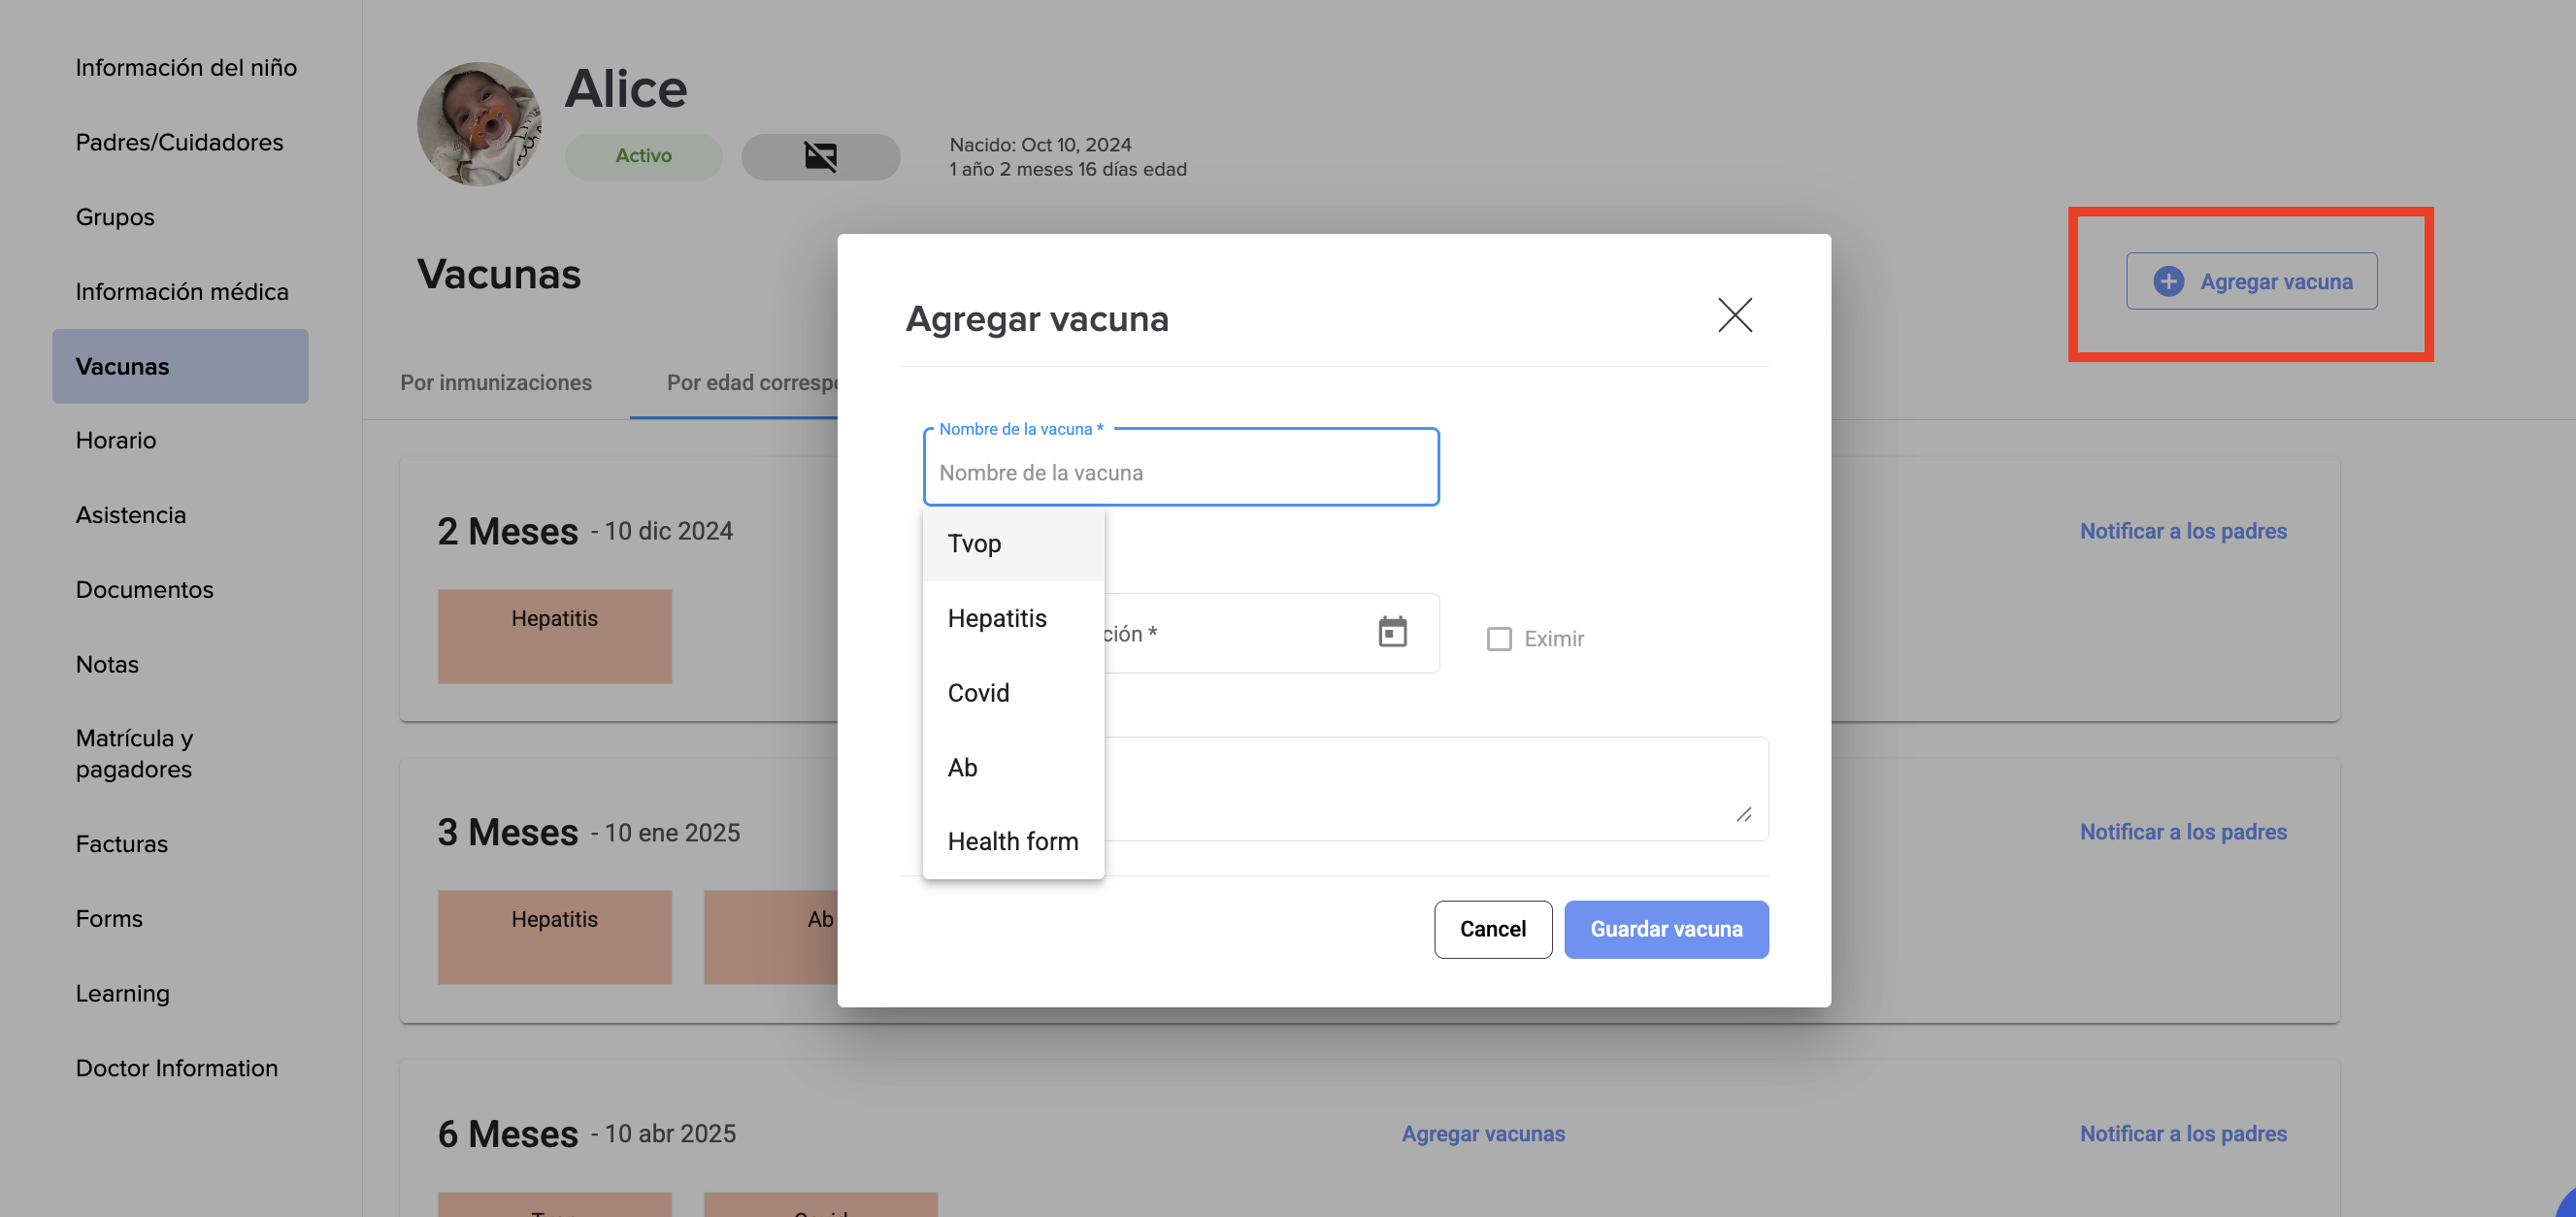Check the Eximir checkbox
2576x1217 pixels.
(1498, 639)
